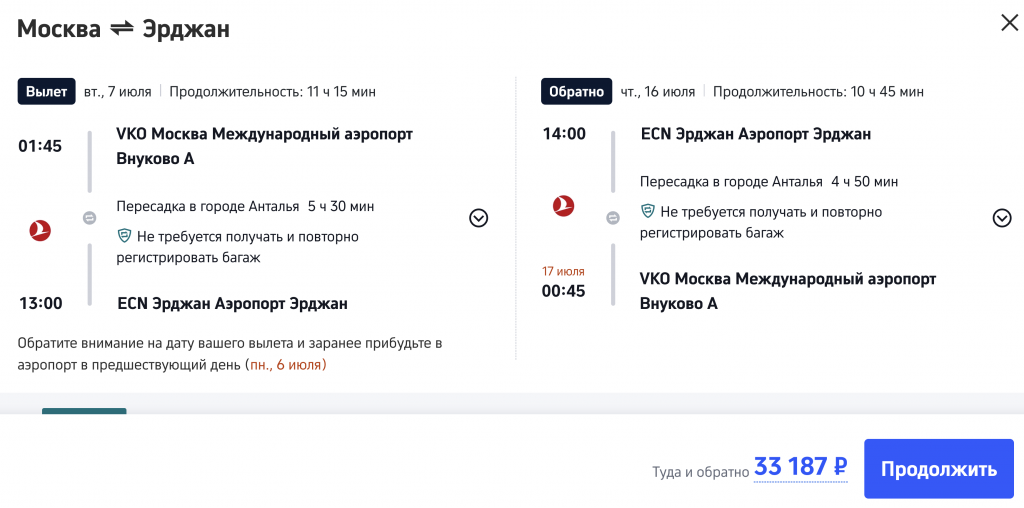Click the red 17 июля arrival date label
Viewport: 1024px width, 508px height.
coord(564,271)
